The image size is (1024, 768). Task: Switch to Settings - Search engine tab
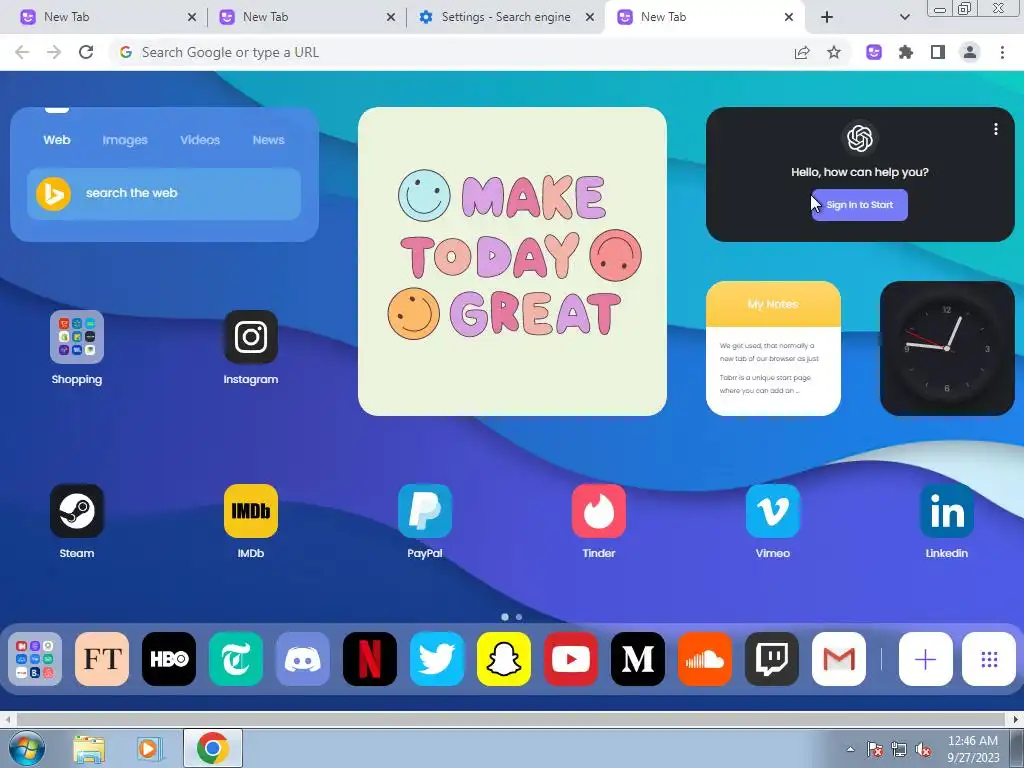[x=505, y=17]
